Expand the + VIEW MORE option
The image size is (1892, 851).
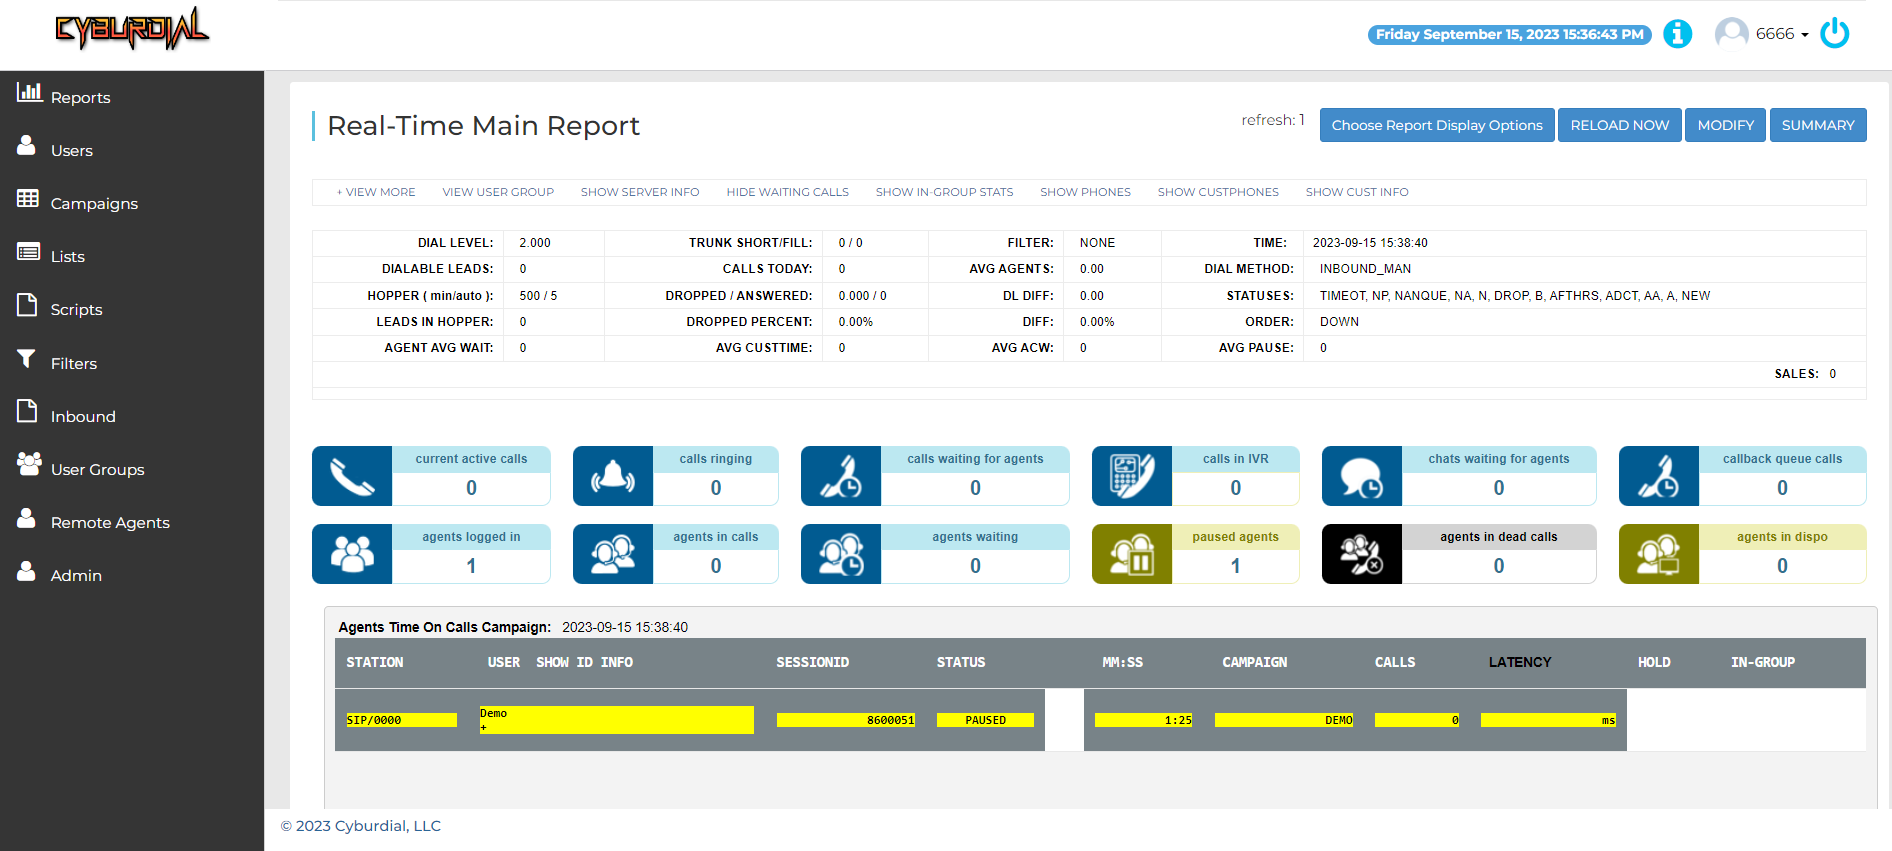376,192
